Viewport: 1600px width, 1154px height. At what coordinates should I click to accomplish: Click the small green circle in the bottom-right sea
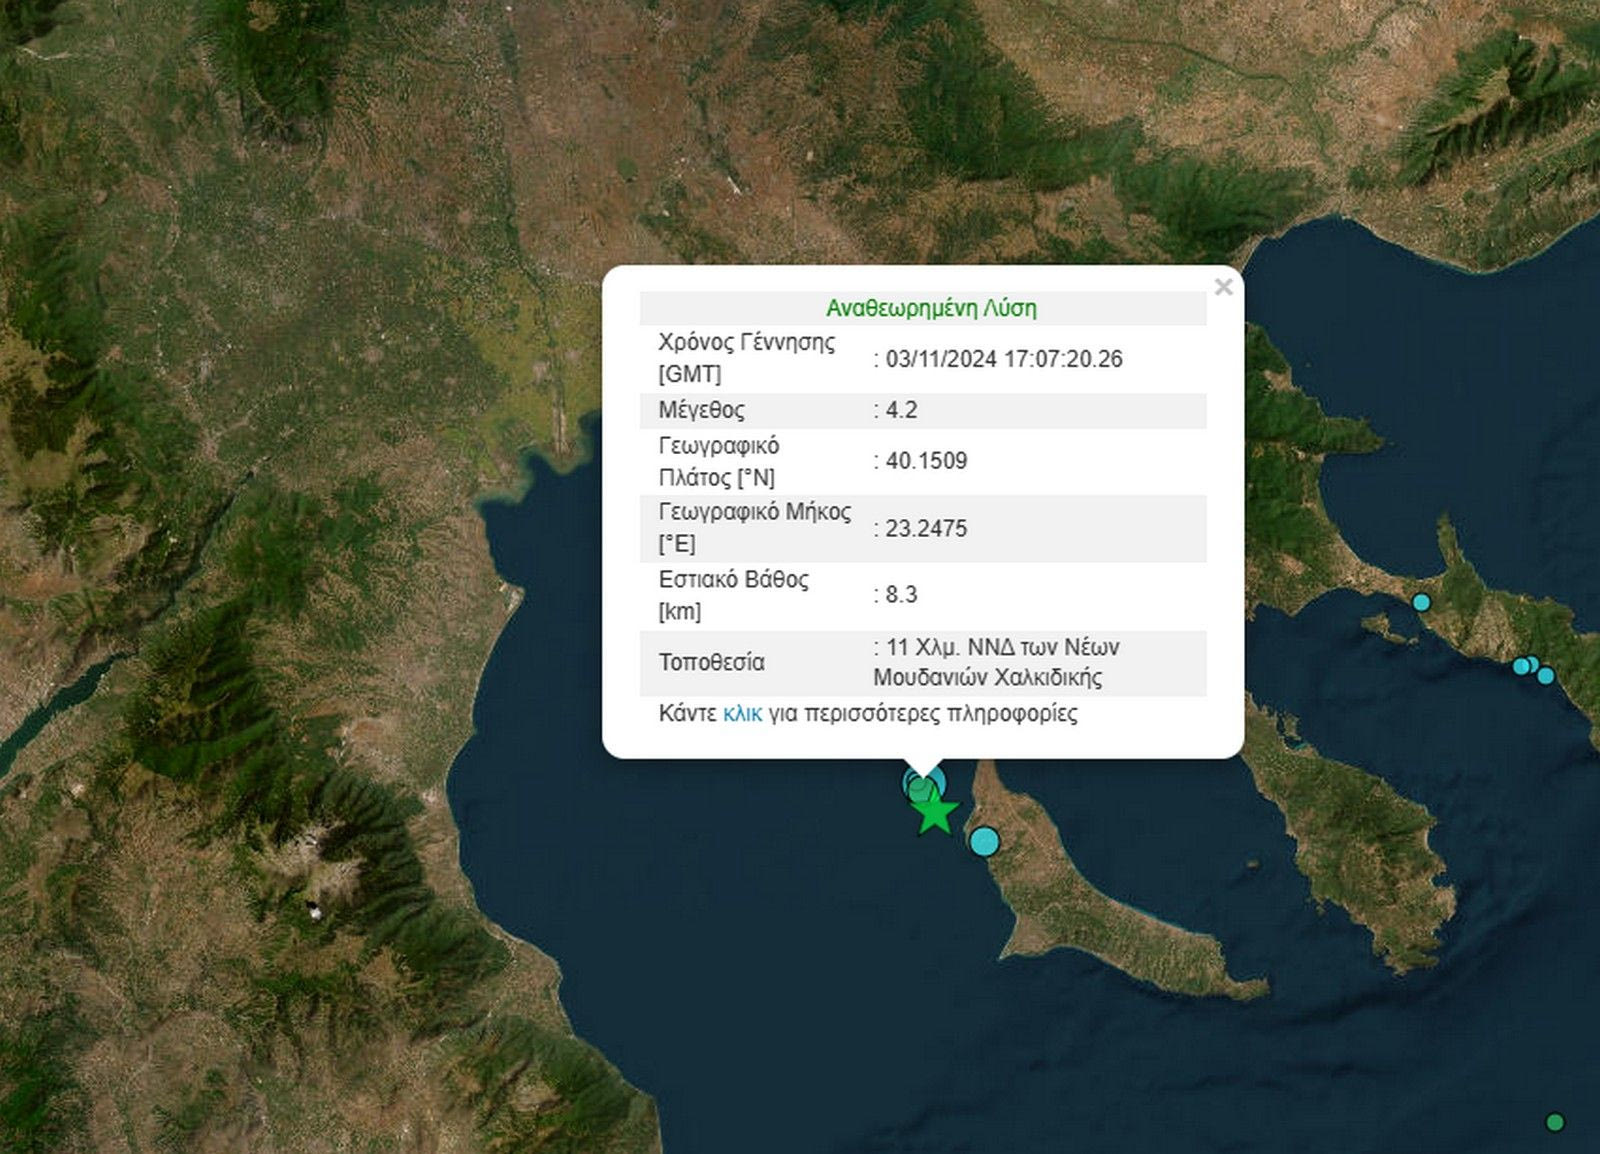point(1554,1122)
